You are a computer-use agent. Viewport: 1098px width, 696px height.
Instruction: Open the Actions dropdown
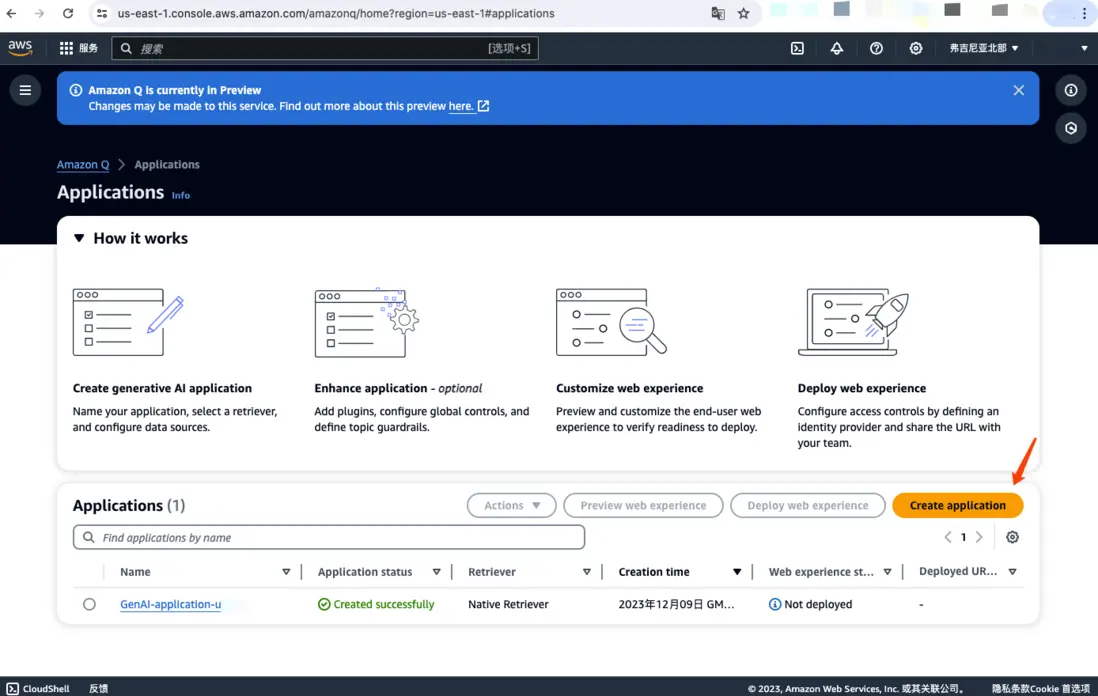pyautogui.click(x=512, y=506)
